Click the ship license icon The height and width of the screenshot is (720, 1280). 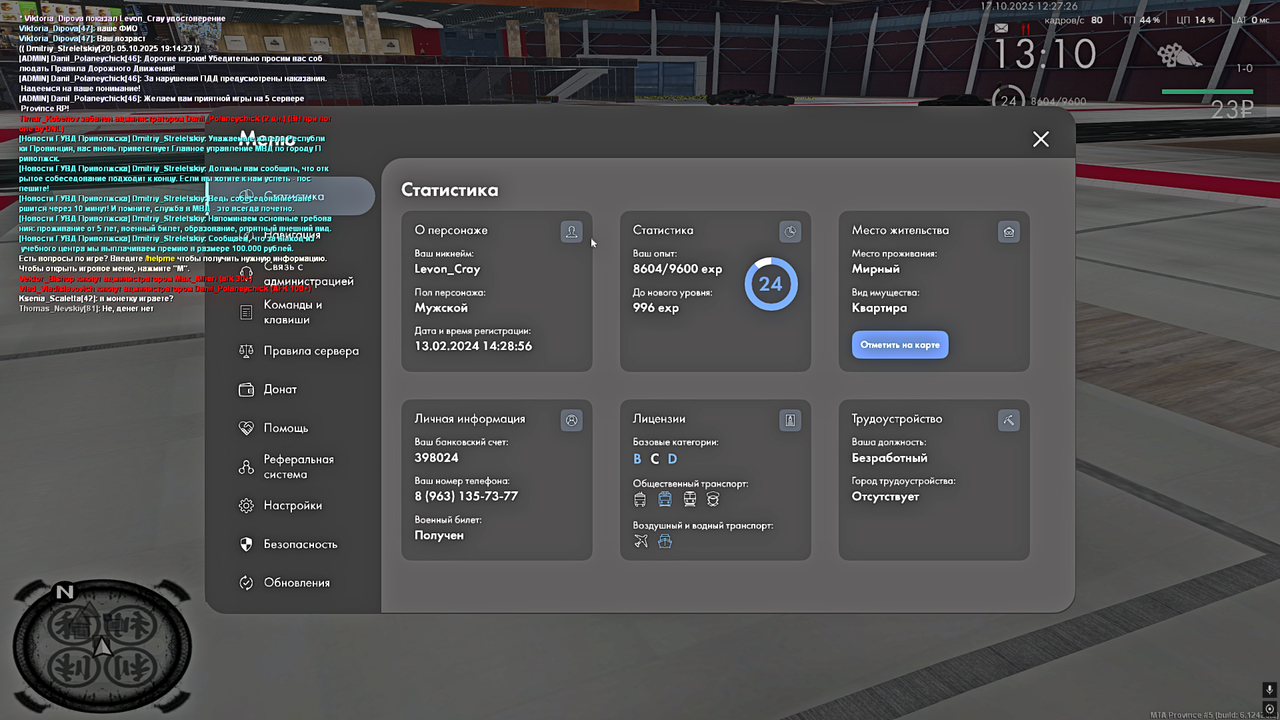665,541
